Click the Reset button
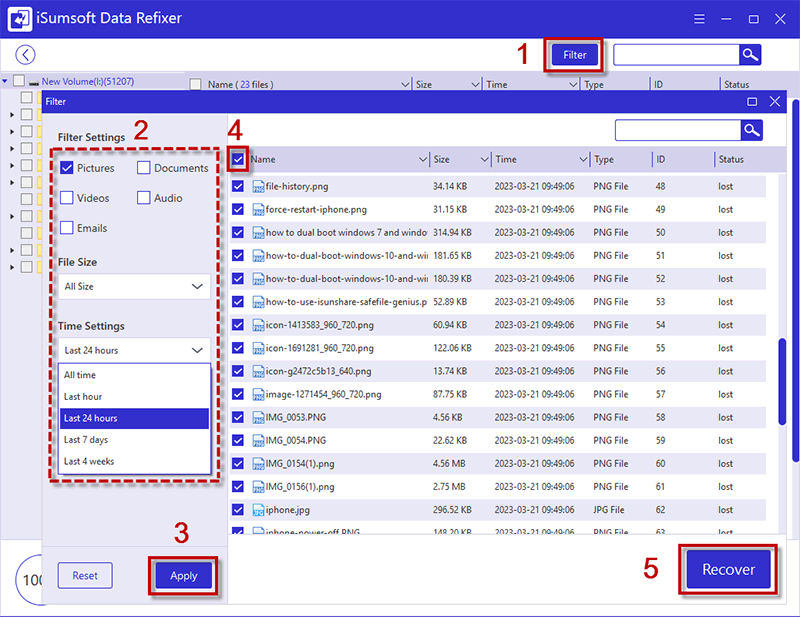 pos(85,576)
